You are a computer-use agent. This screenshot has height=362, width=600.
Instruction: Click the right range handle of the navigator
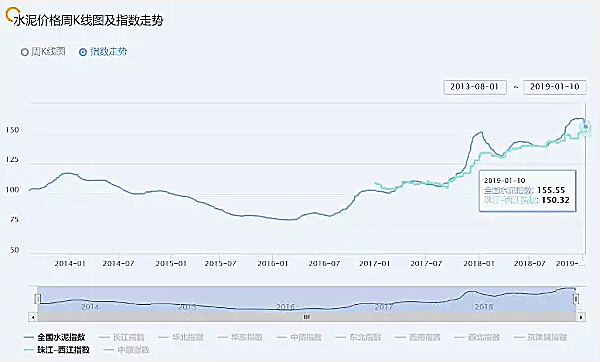click(x=576, y=298)
